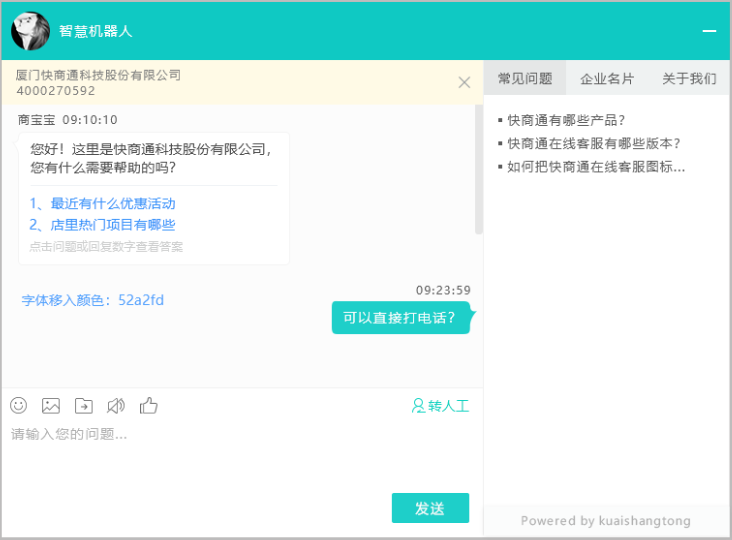The image size is (732, 540).
Task: Toggle the sound mute speaker icon
Action: pos(116,405)
